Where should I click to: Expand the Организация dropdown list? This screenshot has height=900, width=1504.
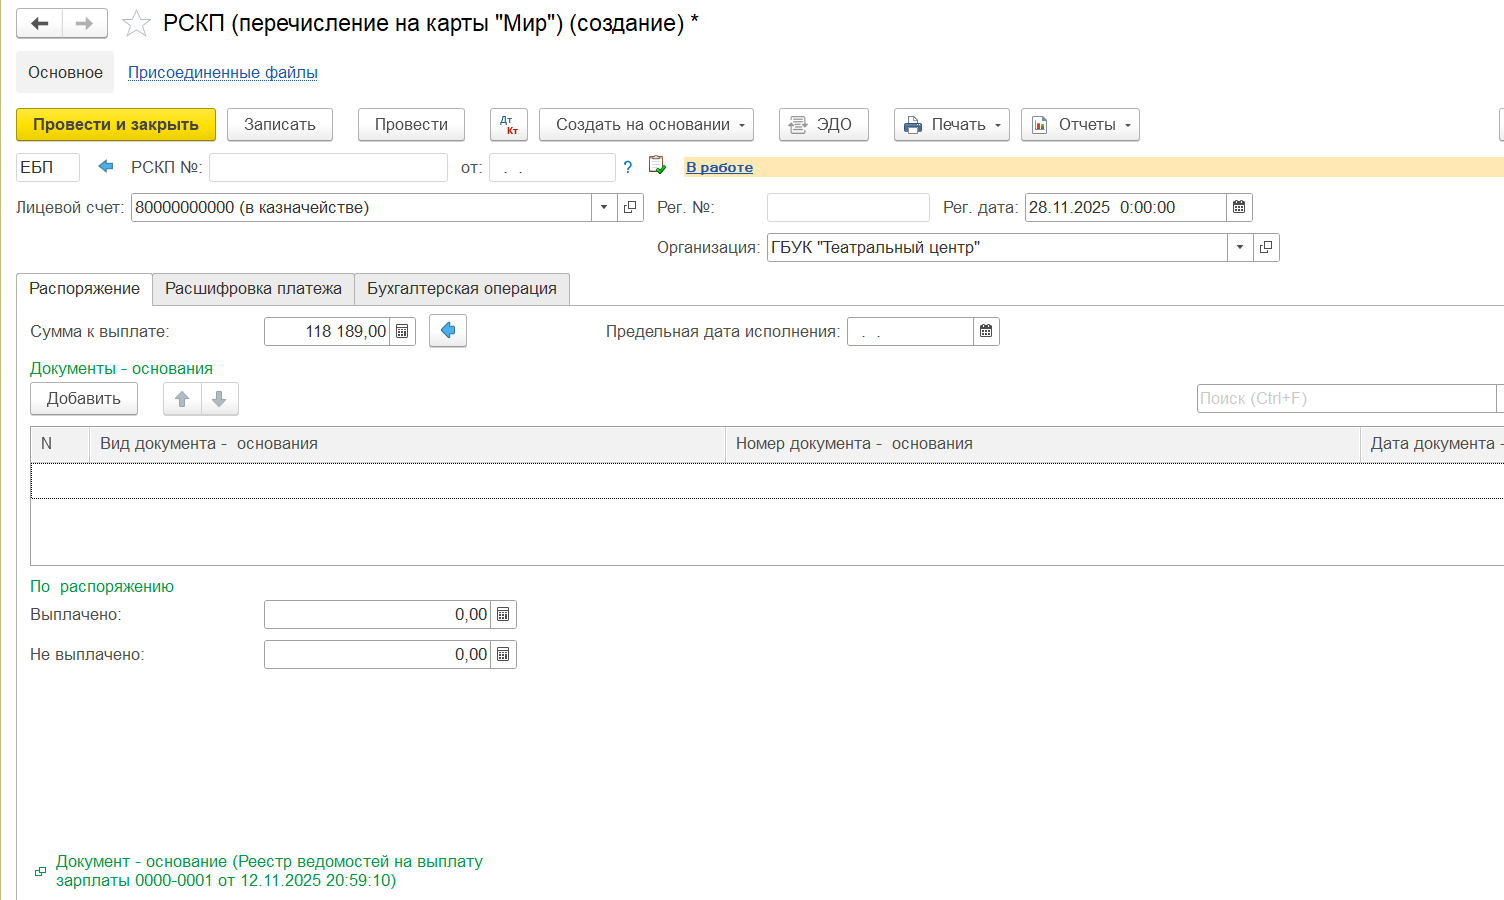pos(1240,248)
